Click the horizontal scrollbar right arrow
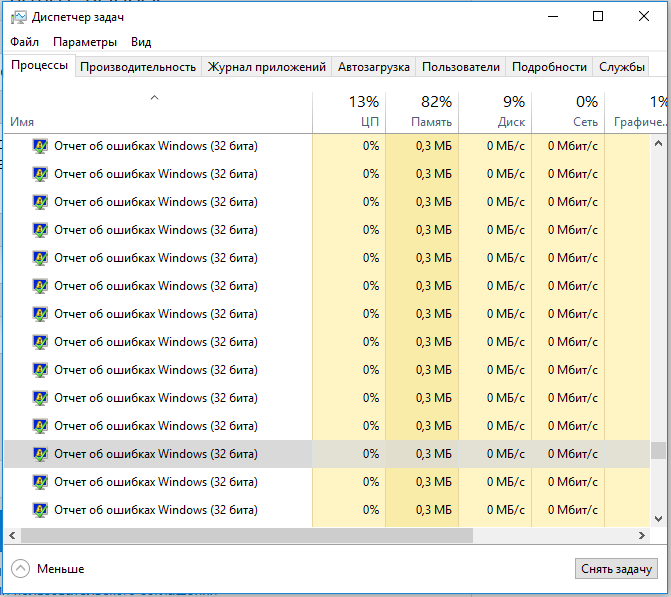The height and width of the screenshot is (597, 671). click(x=641, y=535)
